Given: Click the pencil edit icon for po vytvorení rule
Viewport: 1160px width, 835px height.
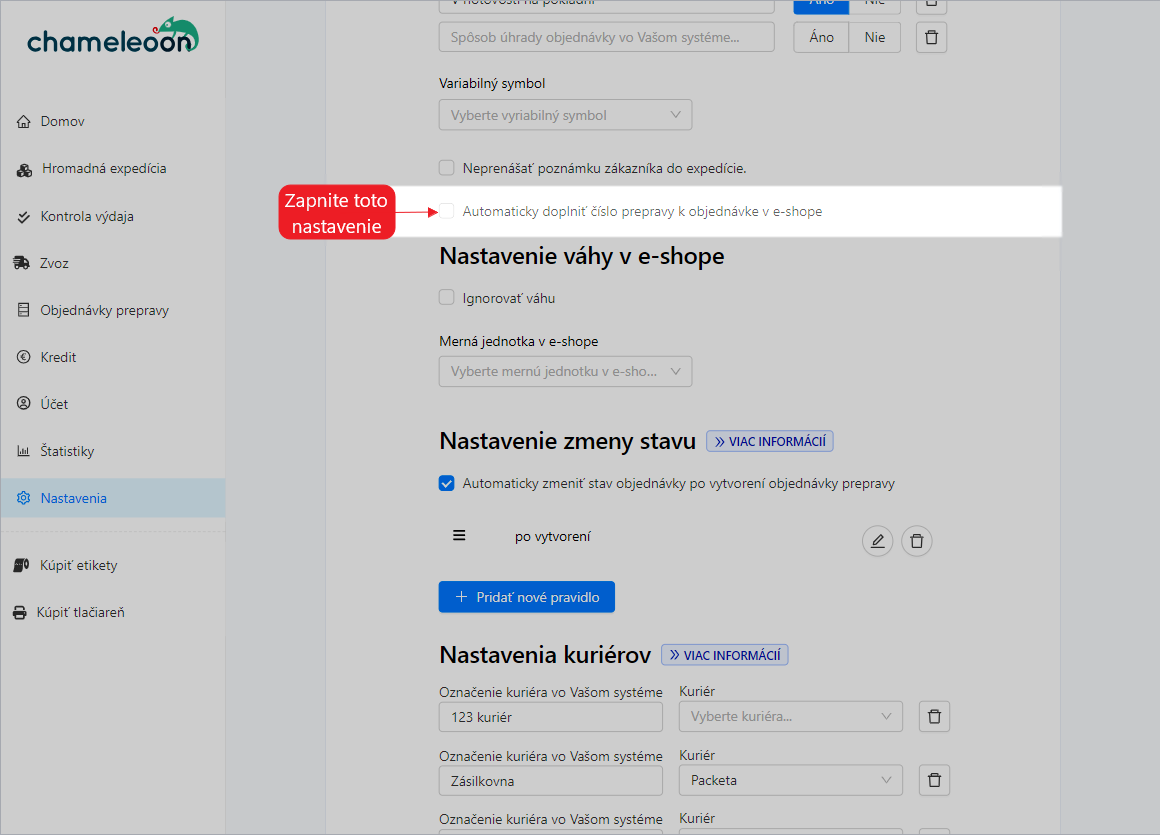Looking at the screenshot, I should [x=877, y=542].
